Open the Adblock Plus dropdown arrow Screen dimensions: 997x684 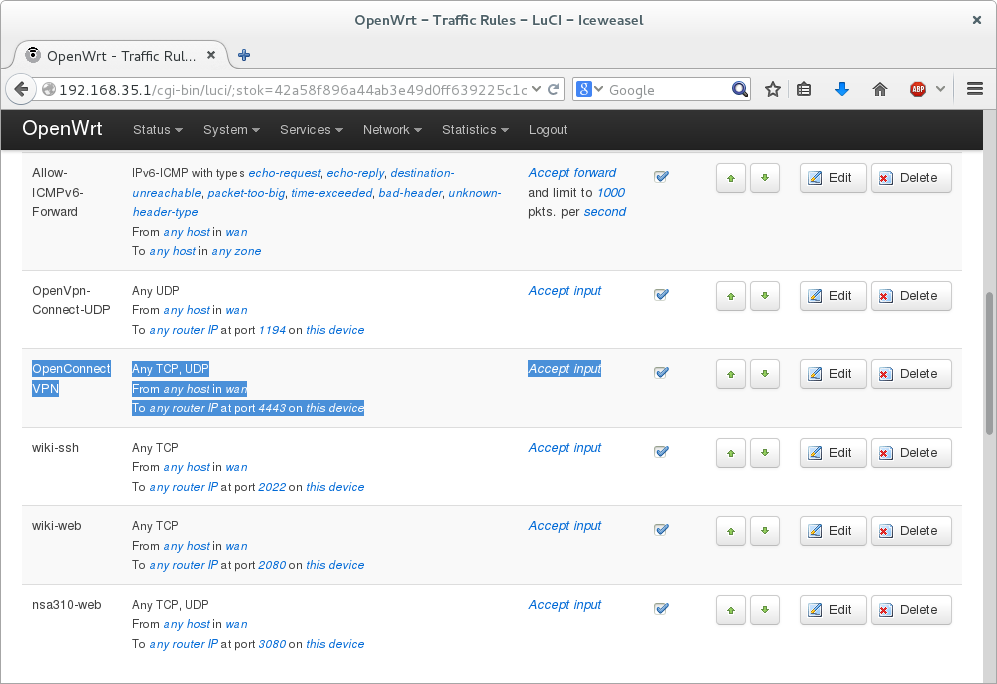click(x=940, y=89)
